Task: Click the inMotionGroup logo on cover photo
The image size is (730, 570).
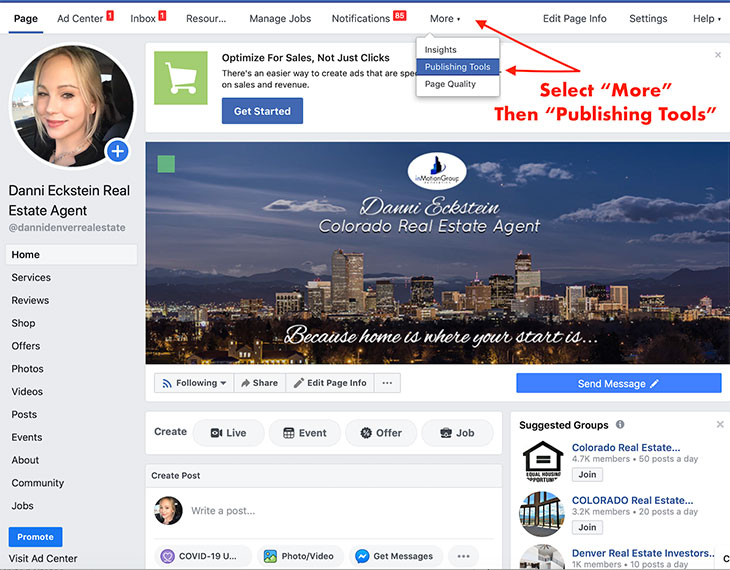Action: click(x=437, y=171)
